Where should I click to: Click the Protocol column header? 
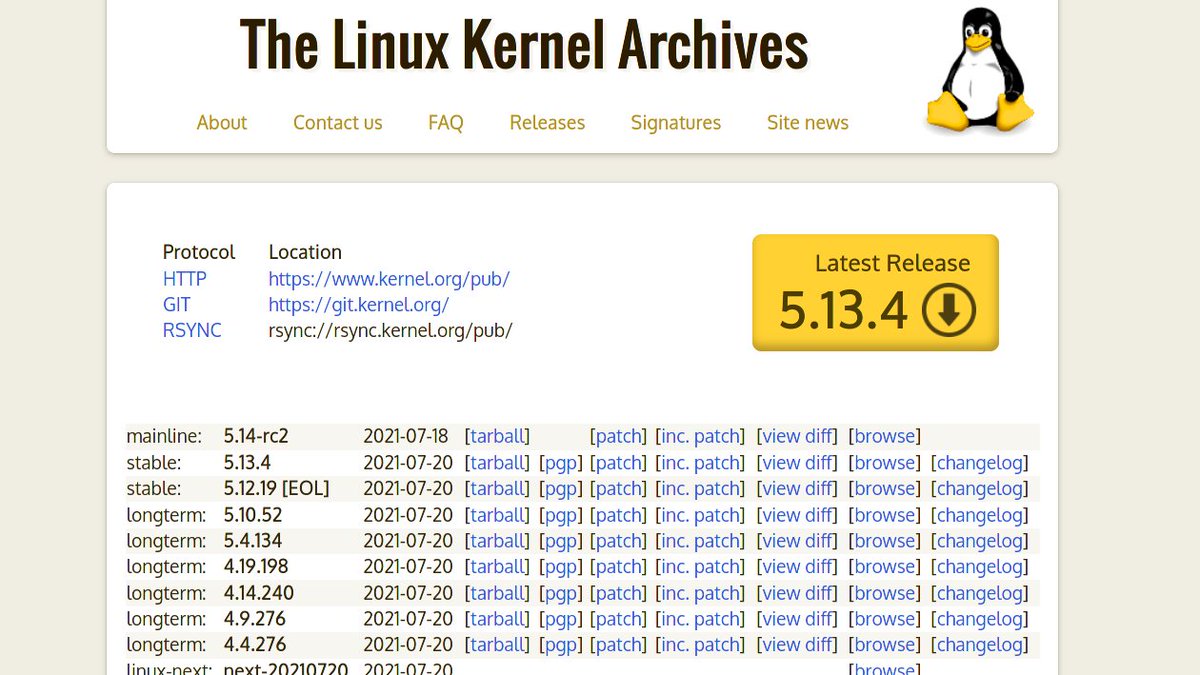pos(199,252)
